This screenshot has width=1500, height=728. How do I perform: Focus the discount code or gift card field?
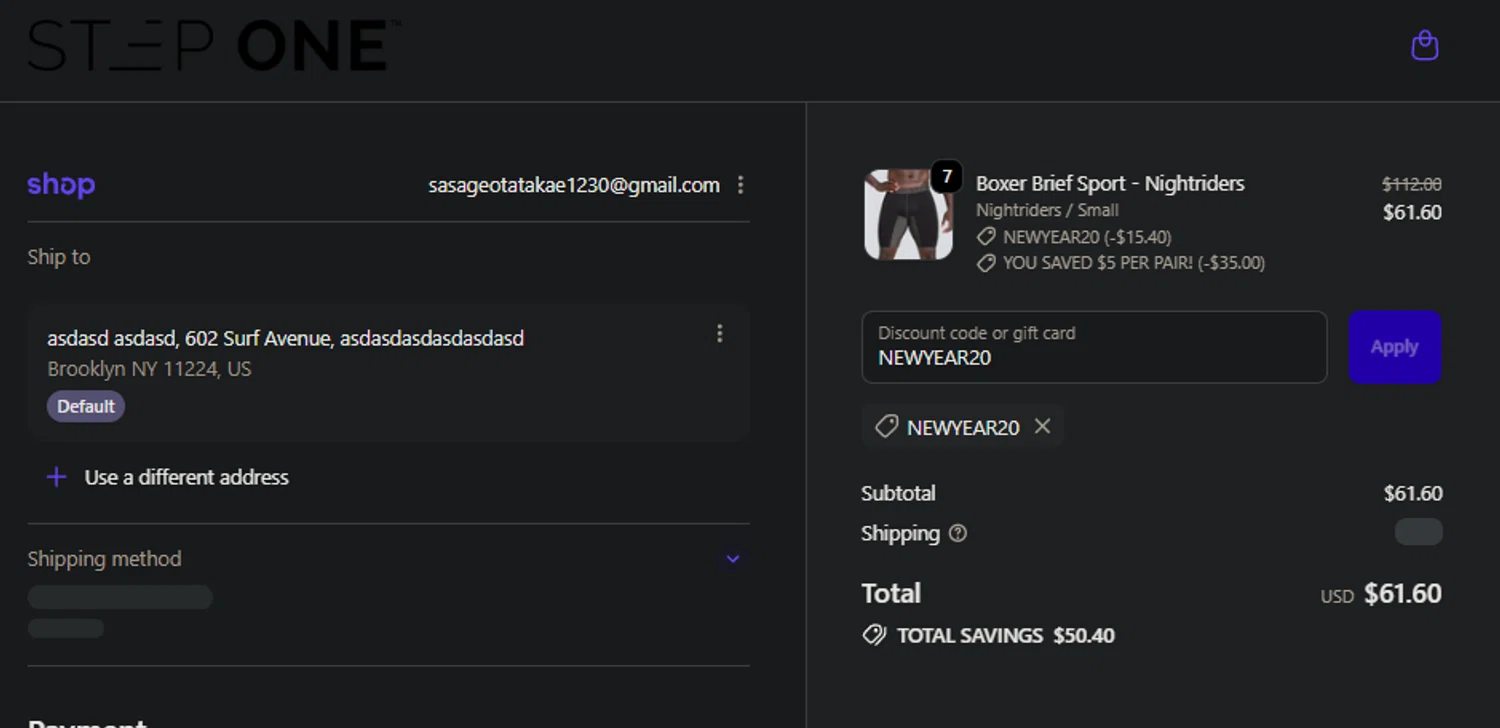click(x=1094, y=347)
